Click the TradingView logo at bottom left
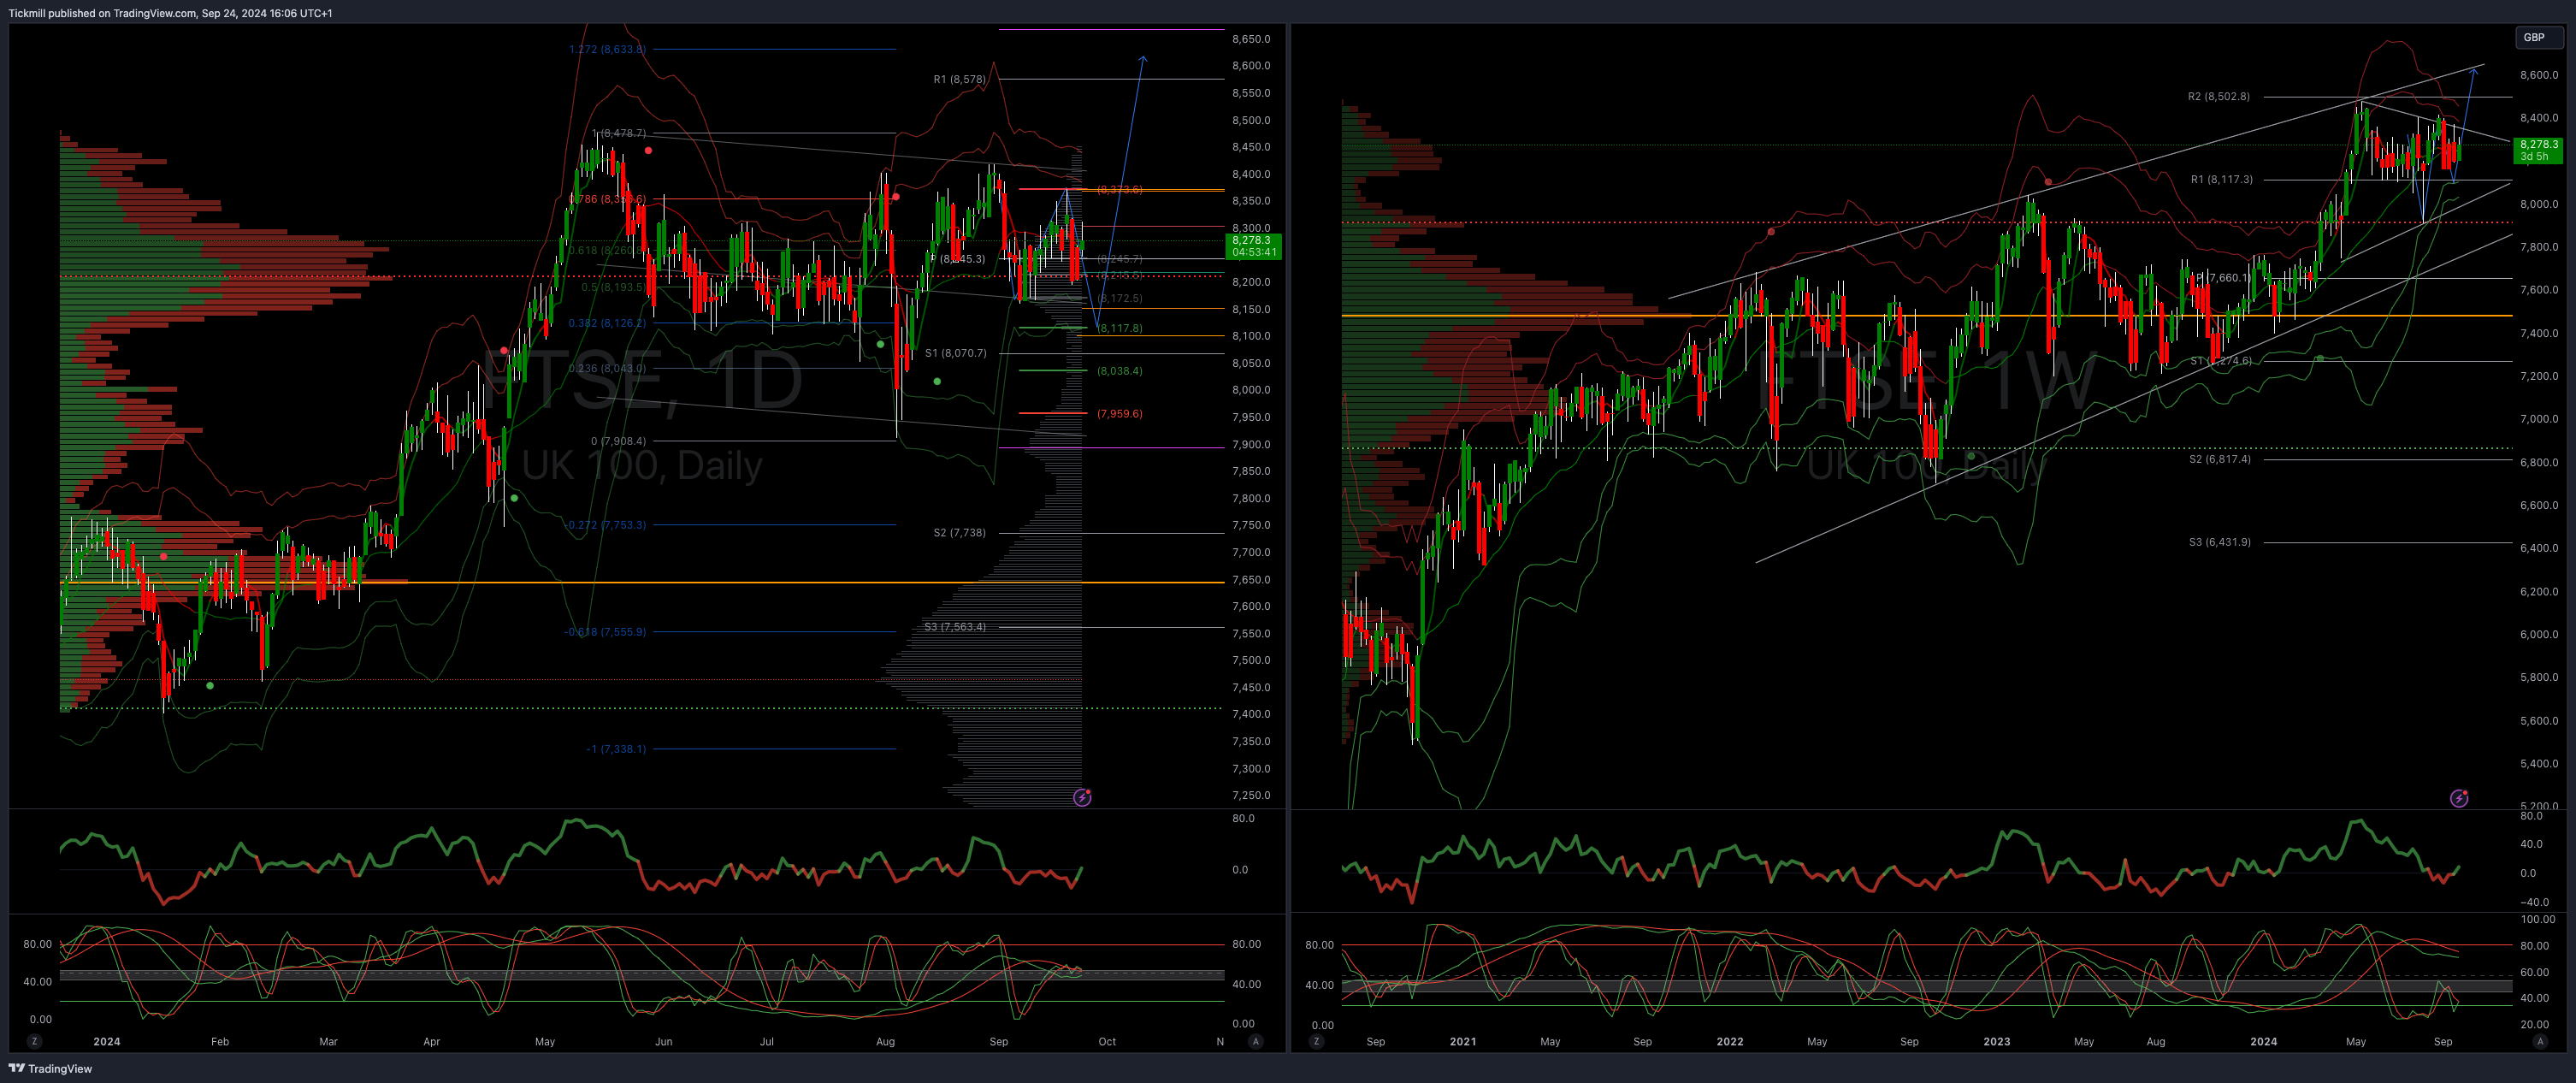The image size is (2576, 1083). [x=50, y=1068]
